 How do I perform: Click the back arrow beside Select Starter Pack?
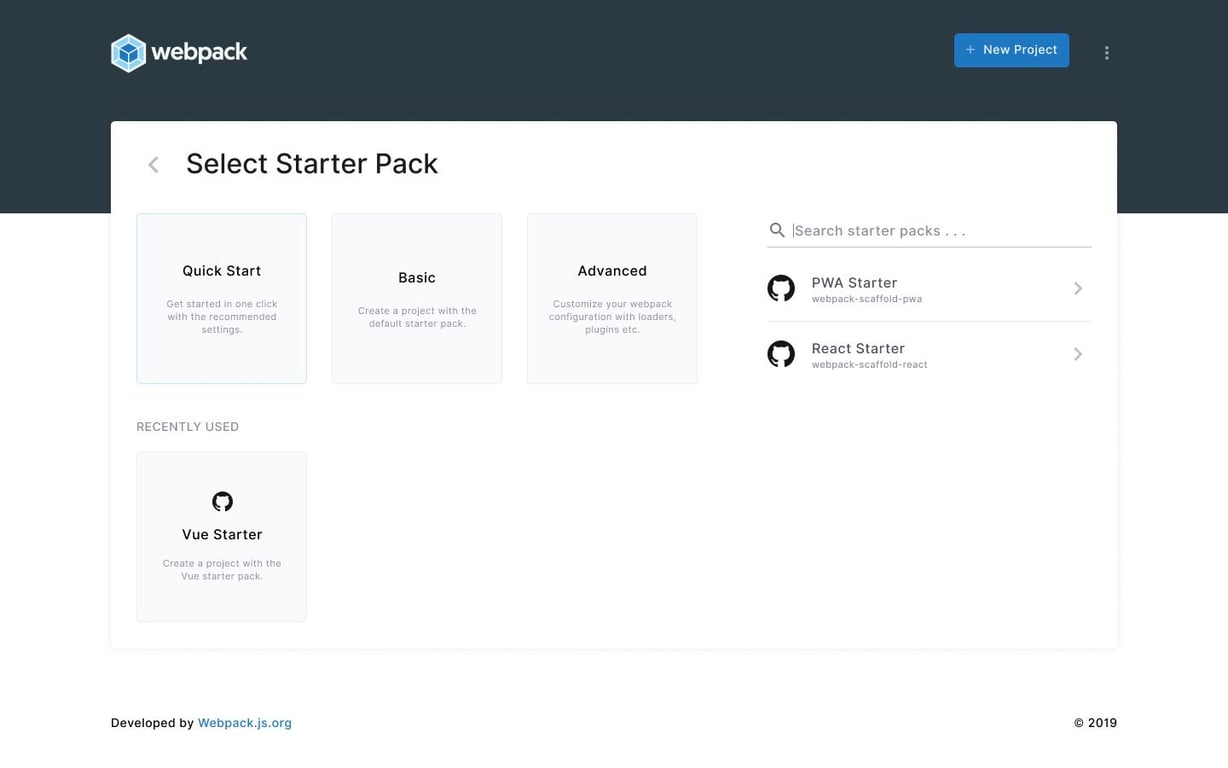(152, 163)
